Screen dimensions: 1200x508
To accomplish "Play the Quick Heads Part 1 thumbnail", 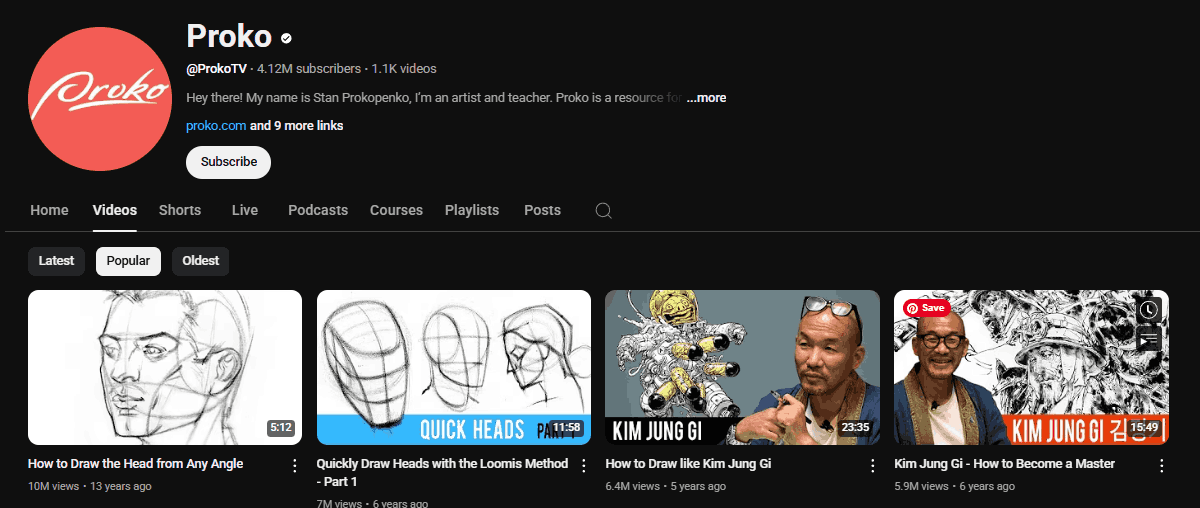I will (454, 367).
